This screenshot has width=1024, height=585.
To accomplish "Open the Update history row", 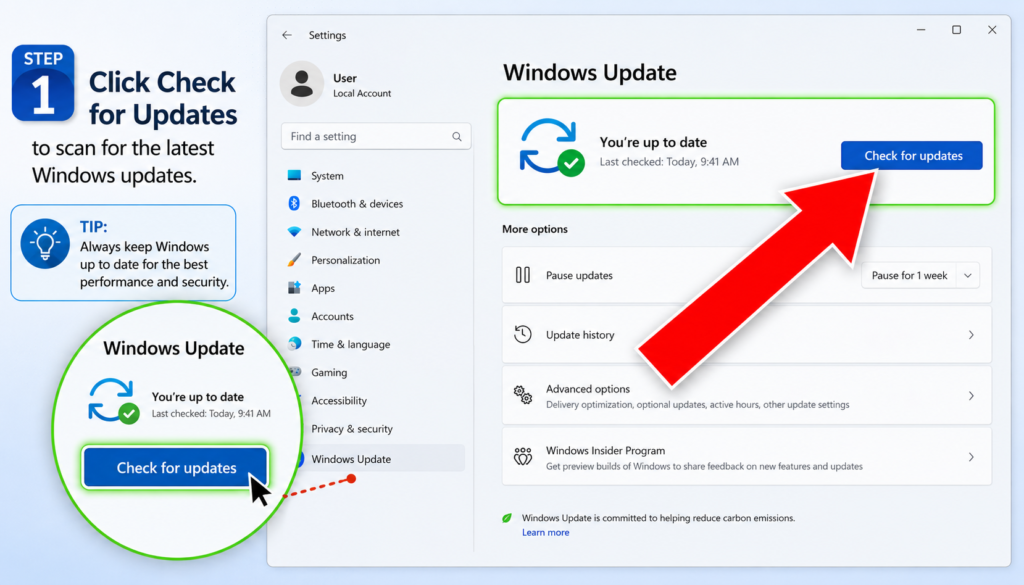I will [746, 334].
